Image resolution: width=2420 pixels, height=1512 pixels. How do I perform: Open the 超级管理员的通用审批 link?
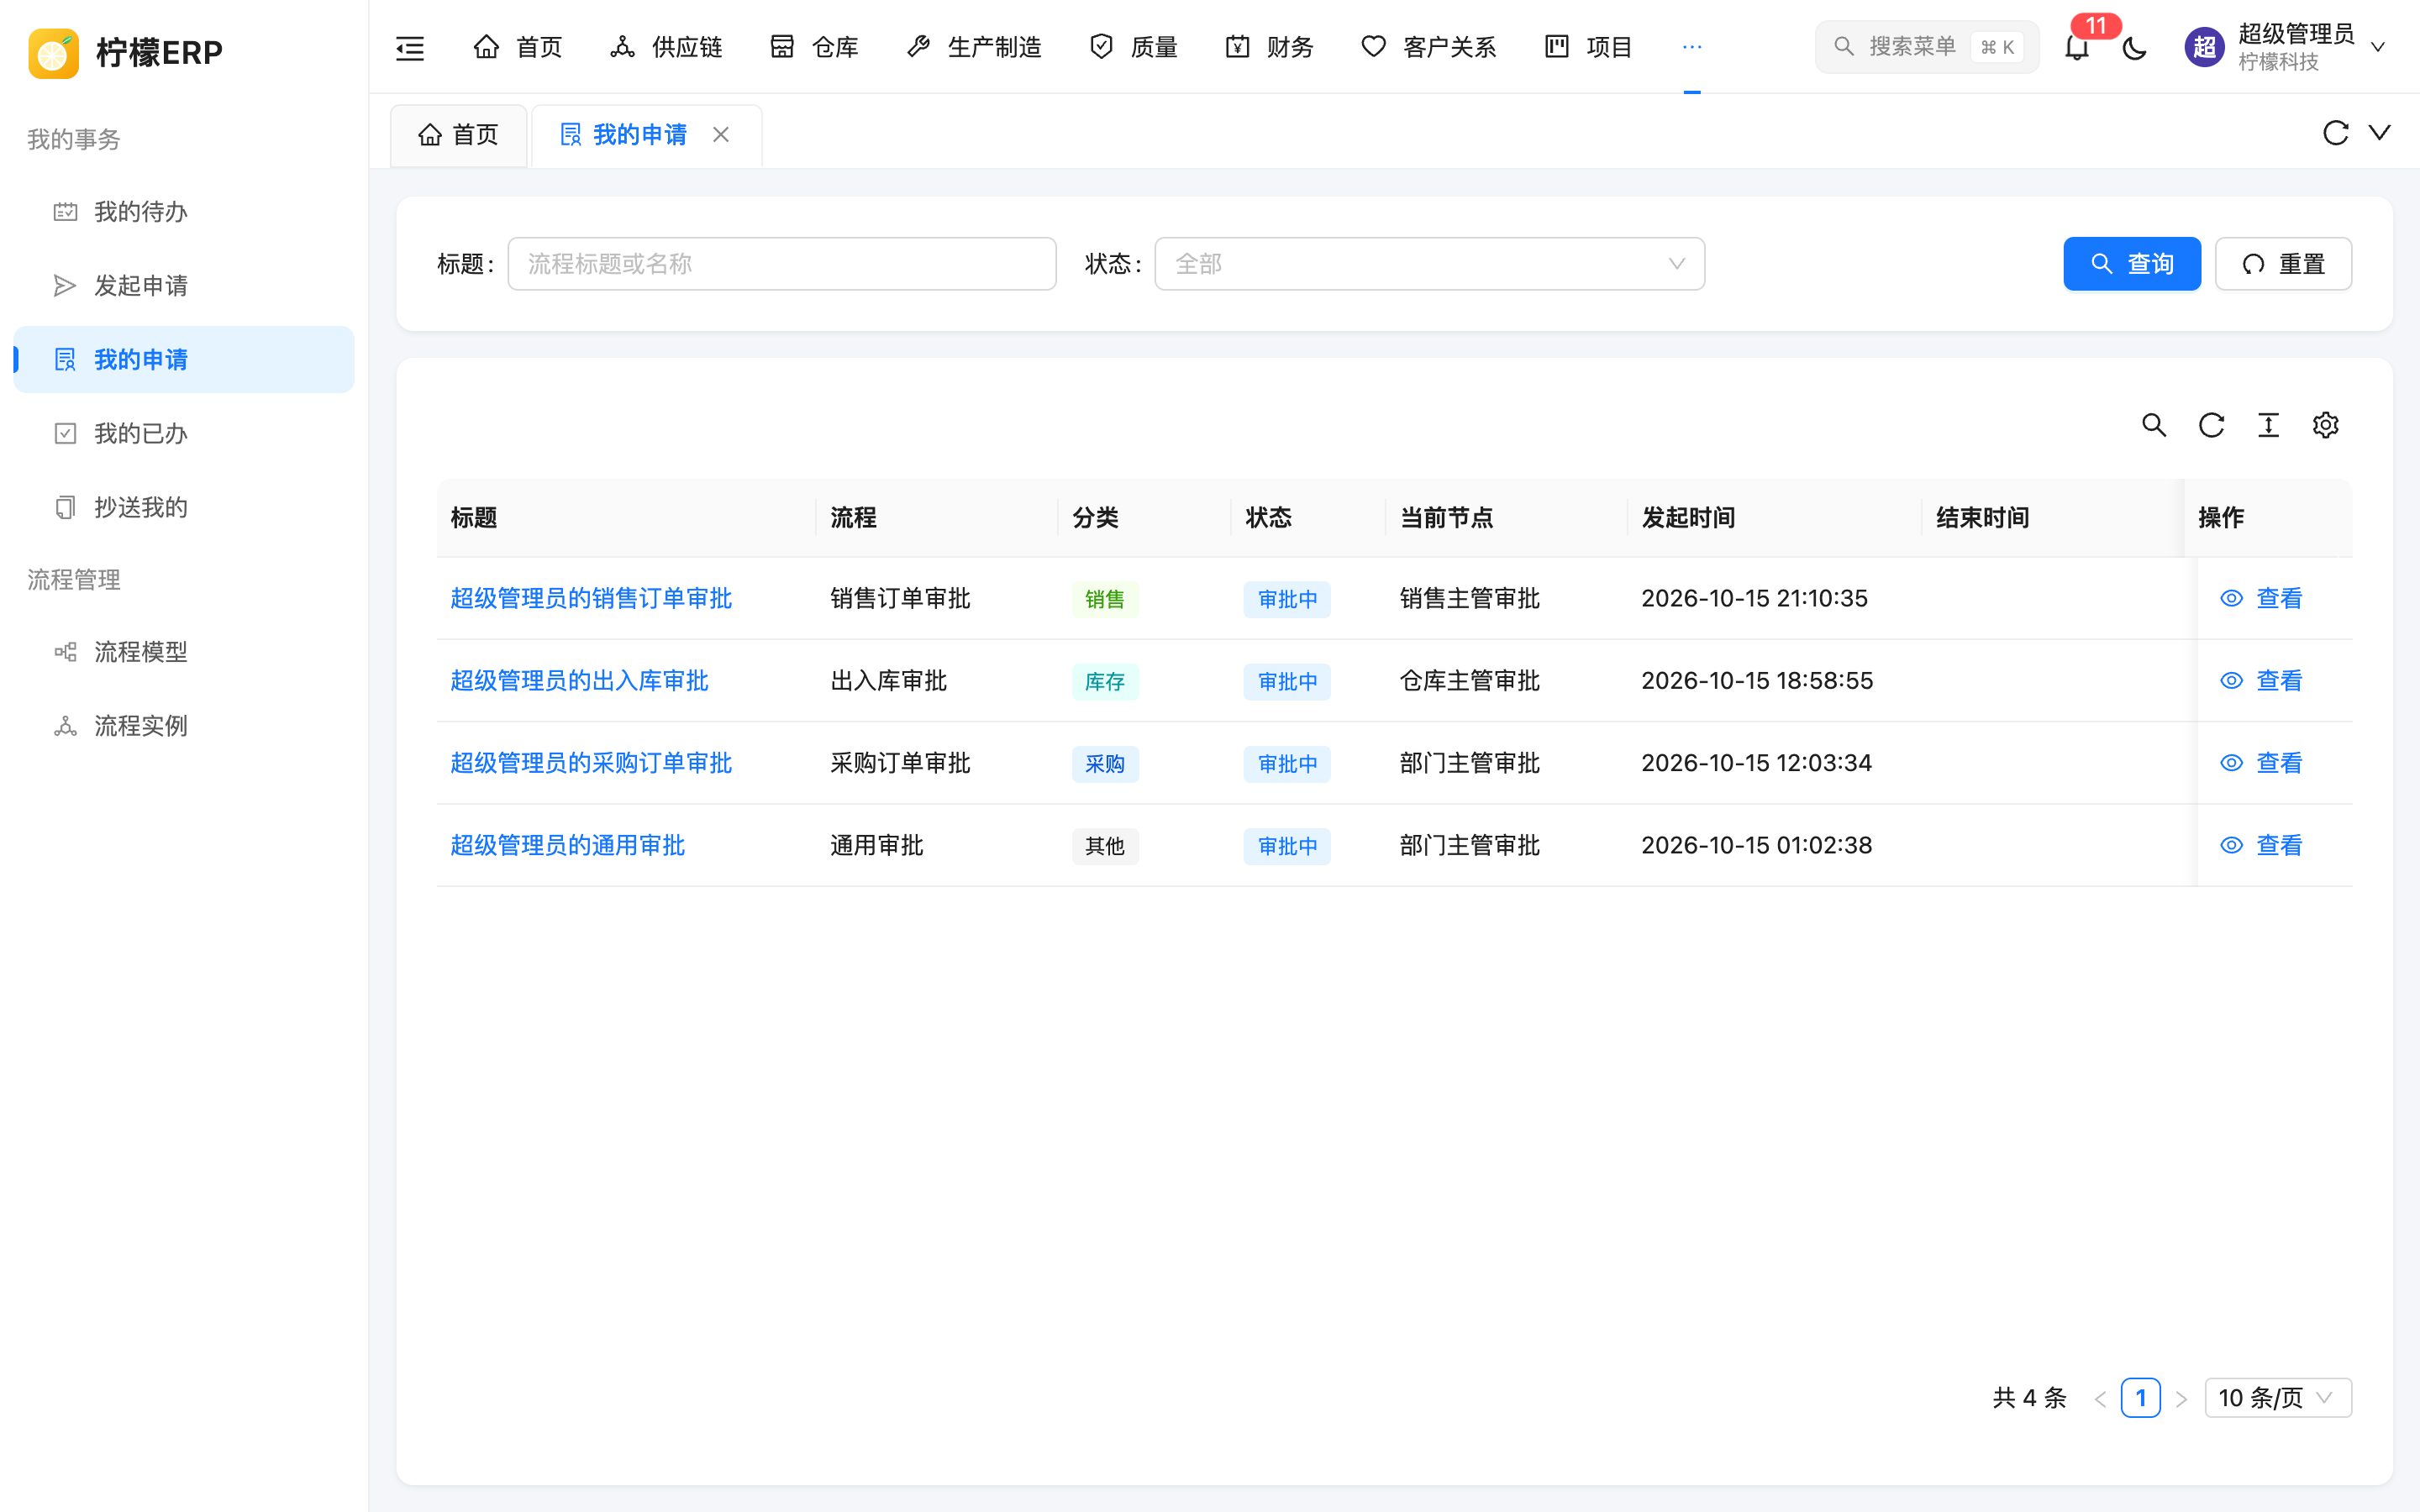567,845
